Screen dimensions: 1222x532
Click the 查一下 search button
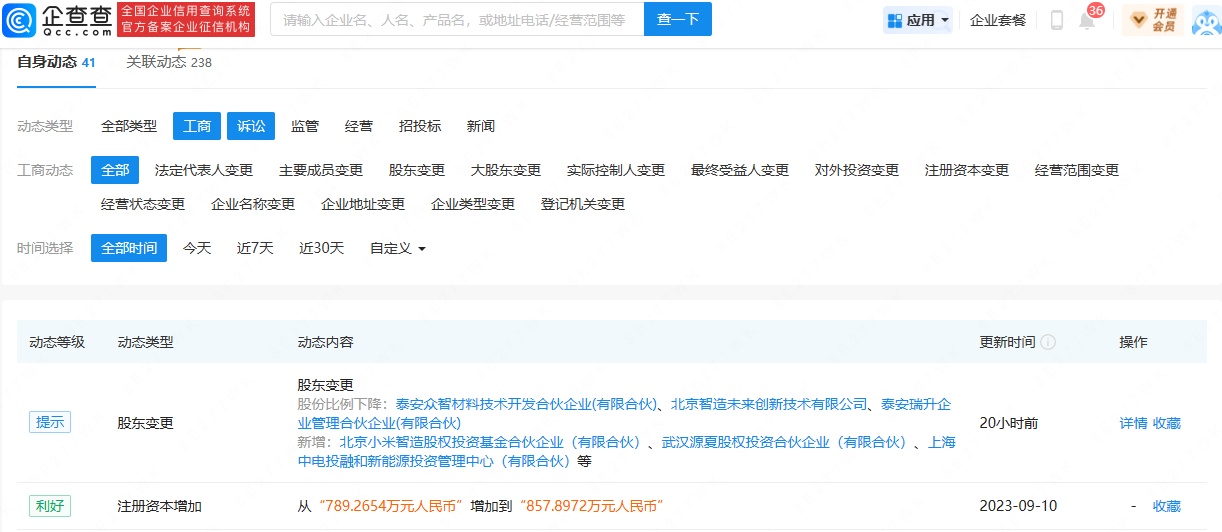(678, 19)
